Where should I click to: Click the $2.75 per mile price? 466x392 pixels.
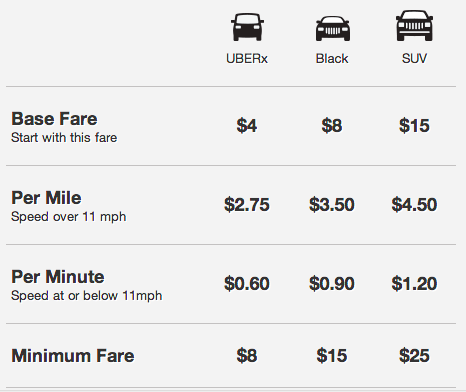coord(247,204)
